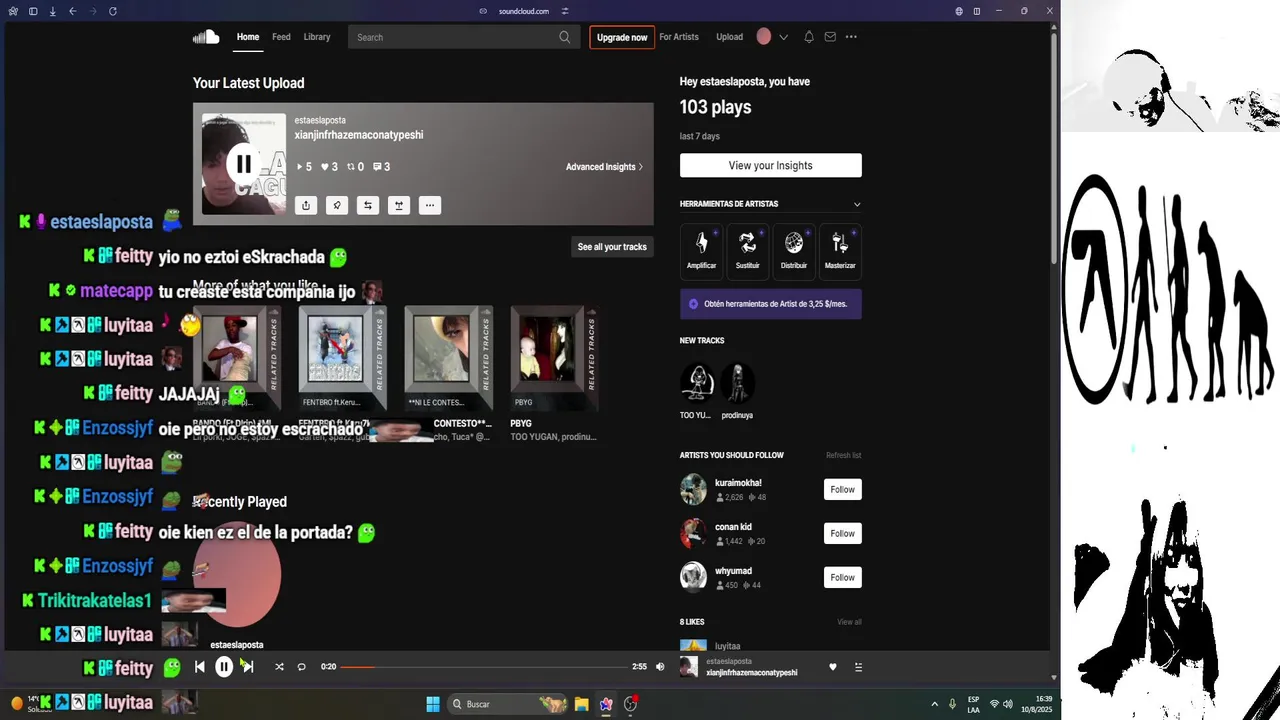Follow kuraimokha!

842,489
